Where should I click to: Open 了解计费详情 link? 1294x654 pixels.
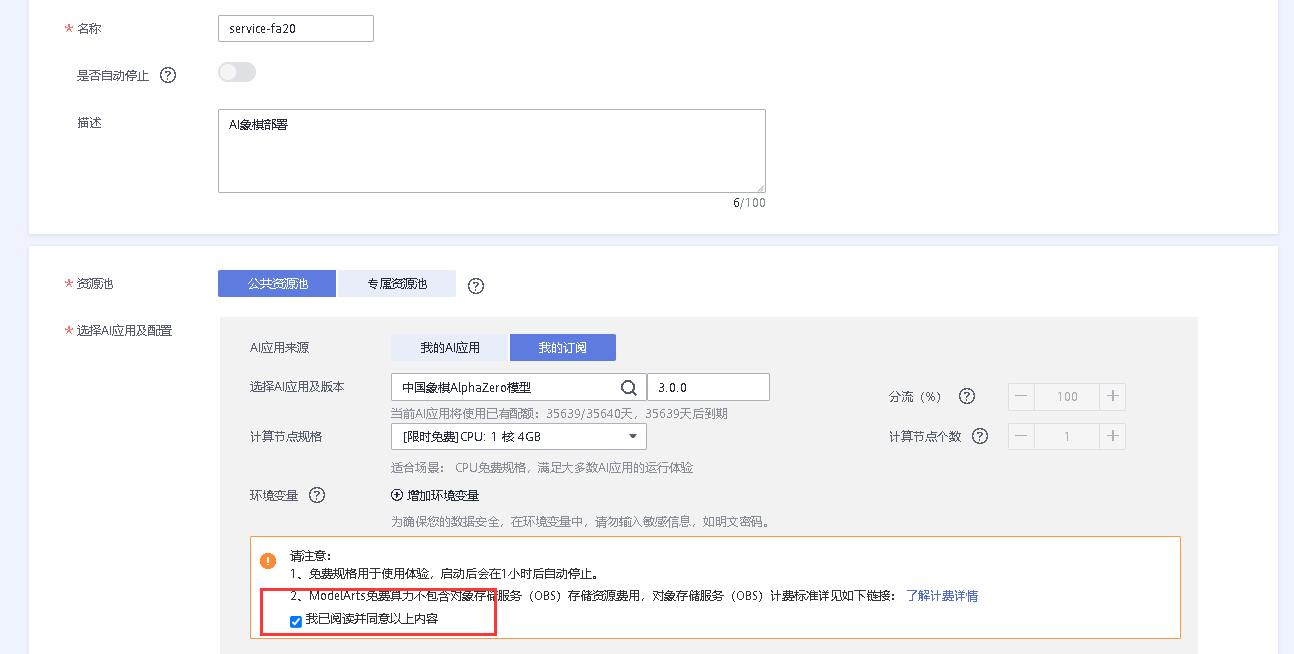coord(942,596)
